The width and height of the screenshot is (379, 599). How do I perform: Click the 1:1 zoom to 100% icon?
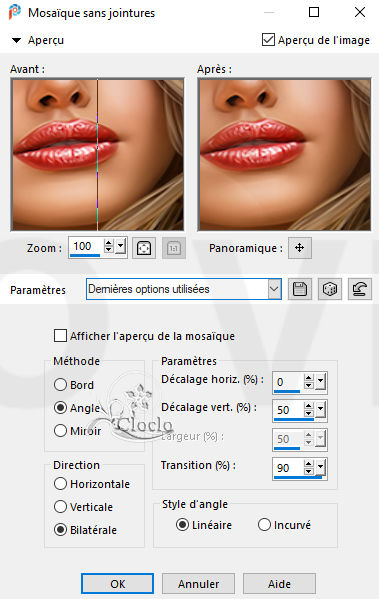click(174, 248)
